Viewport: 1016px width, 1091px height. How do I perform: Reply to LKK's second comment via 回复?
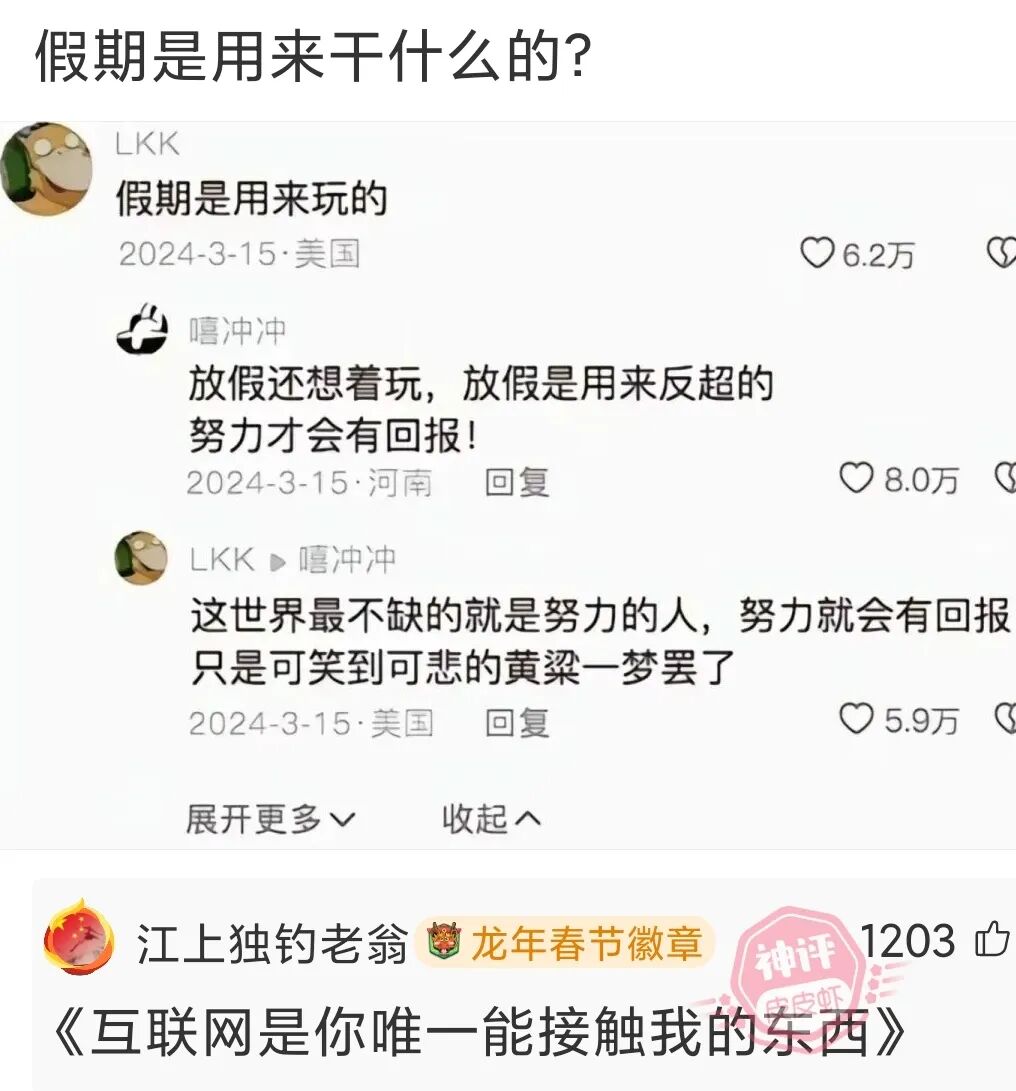point(517,723)
